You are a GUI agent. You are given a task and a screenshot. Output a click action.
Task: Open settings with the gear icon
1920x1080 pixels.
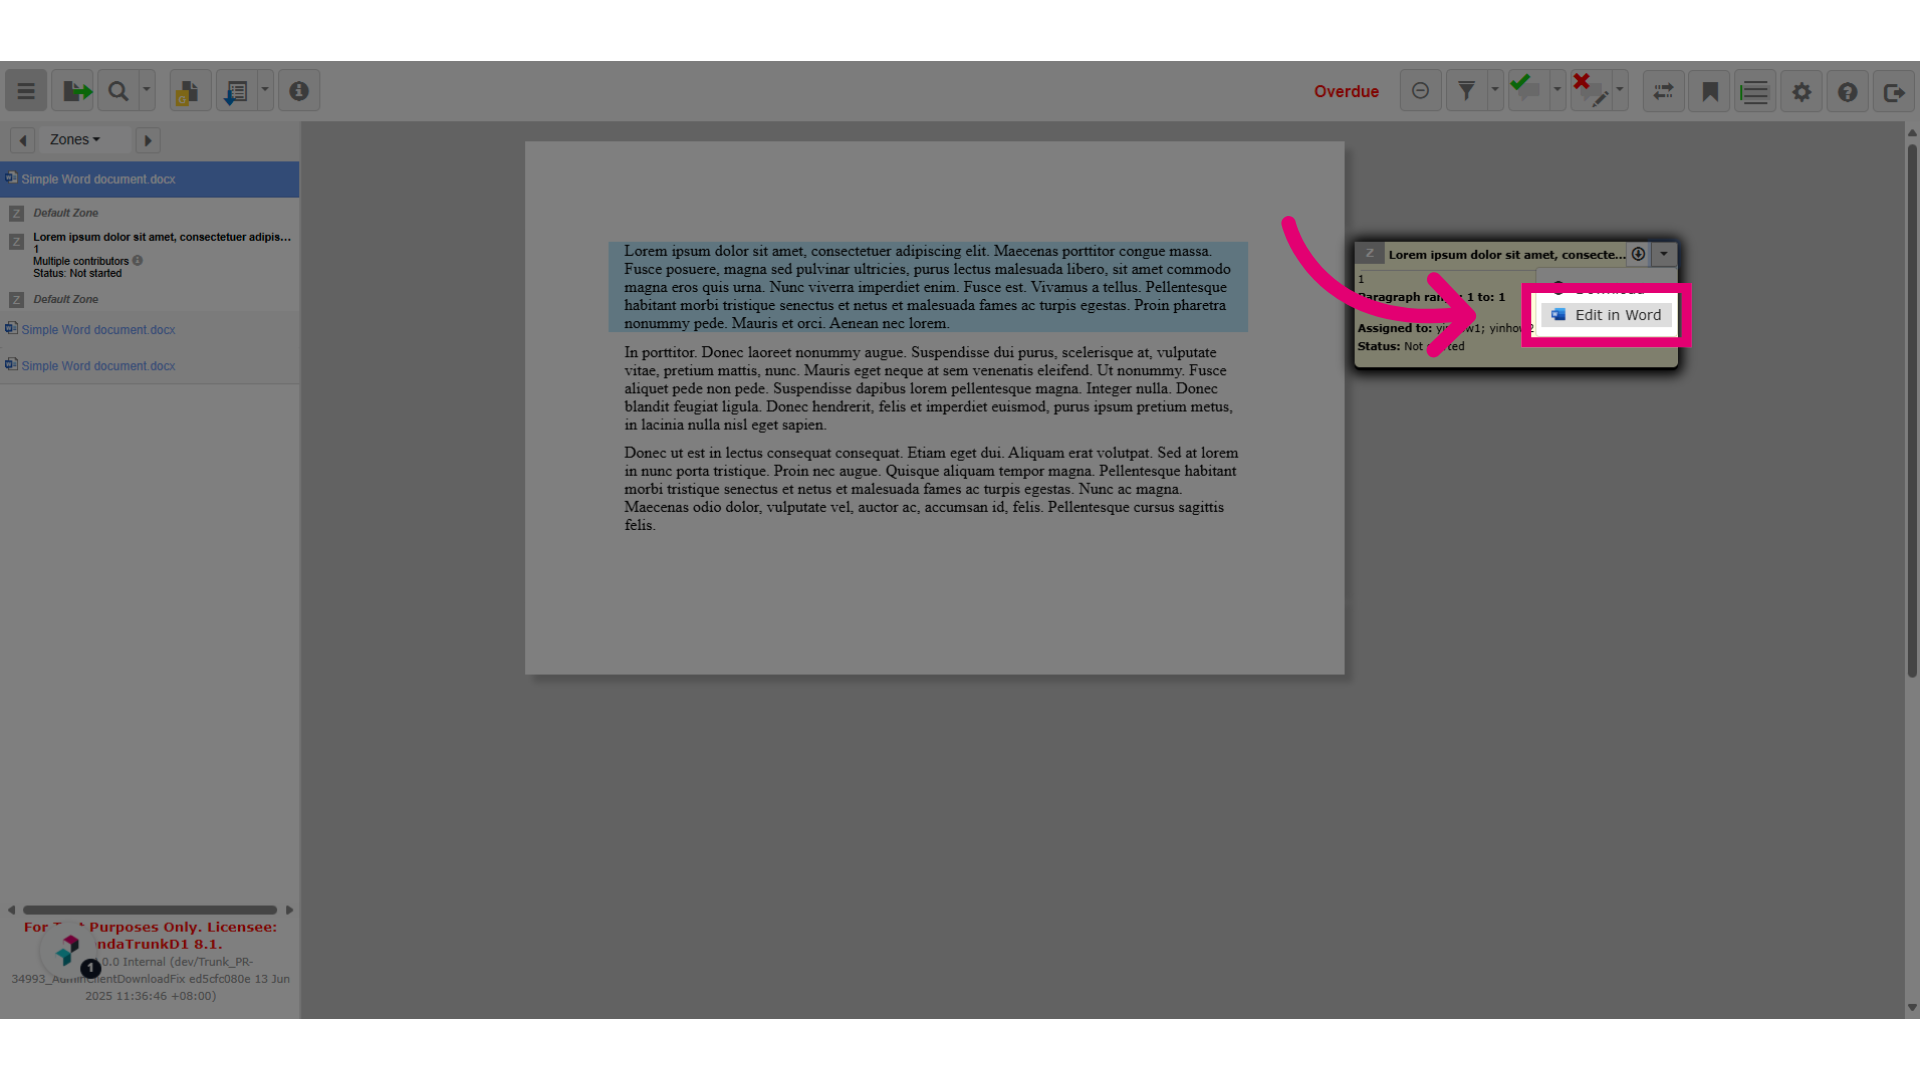(x=1801, y=91)
